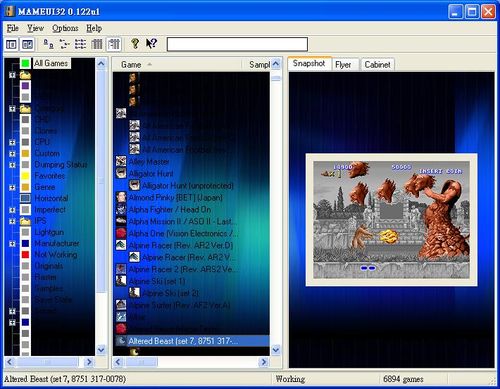
Task: Click the Alley Master game icon
Action: coord(121,161)
